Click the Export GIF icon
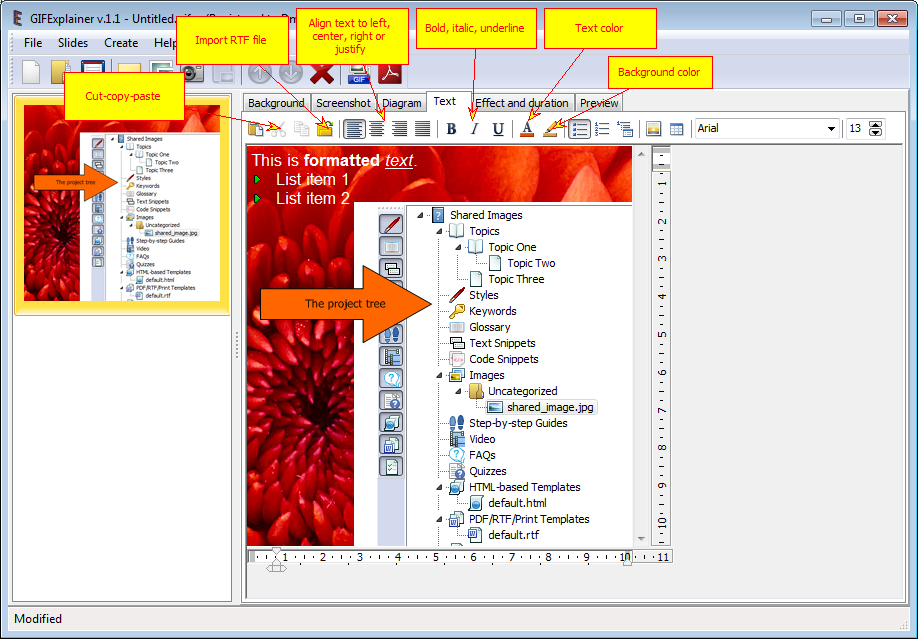Image resolution: width=918 pixels, height=639 pixels. [359, 74]
